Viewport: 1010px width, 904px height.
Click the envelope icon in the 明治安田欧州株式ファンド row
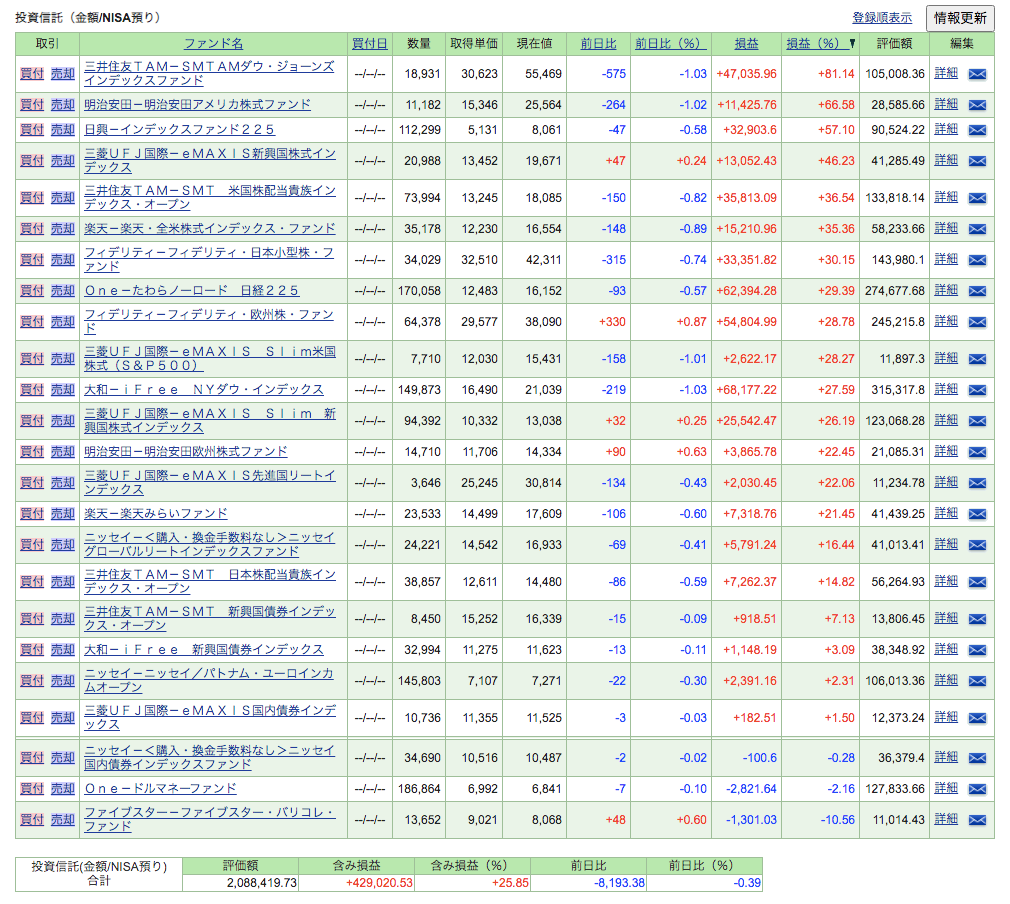point(977,452)
